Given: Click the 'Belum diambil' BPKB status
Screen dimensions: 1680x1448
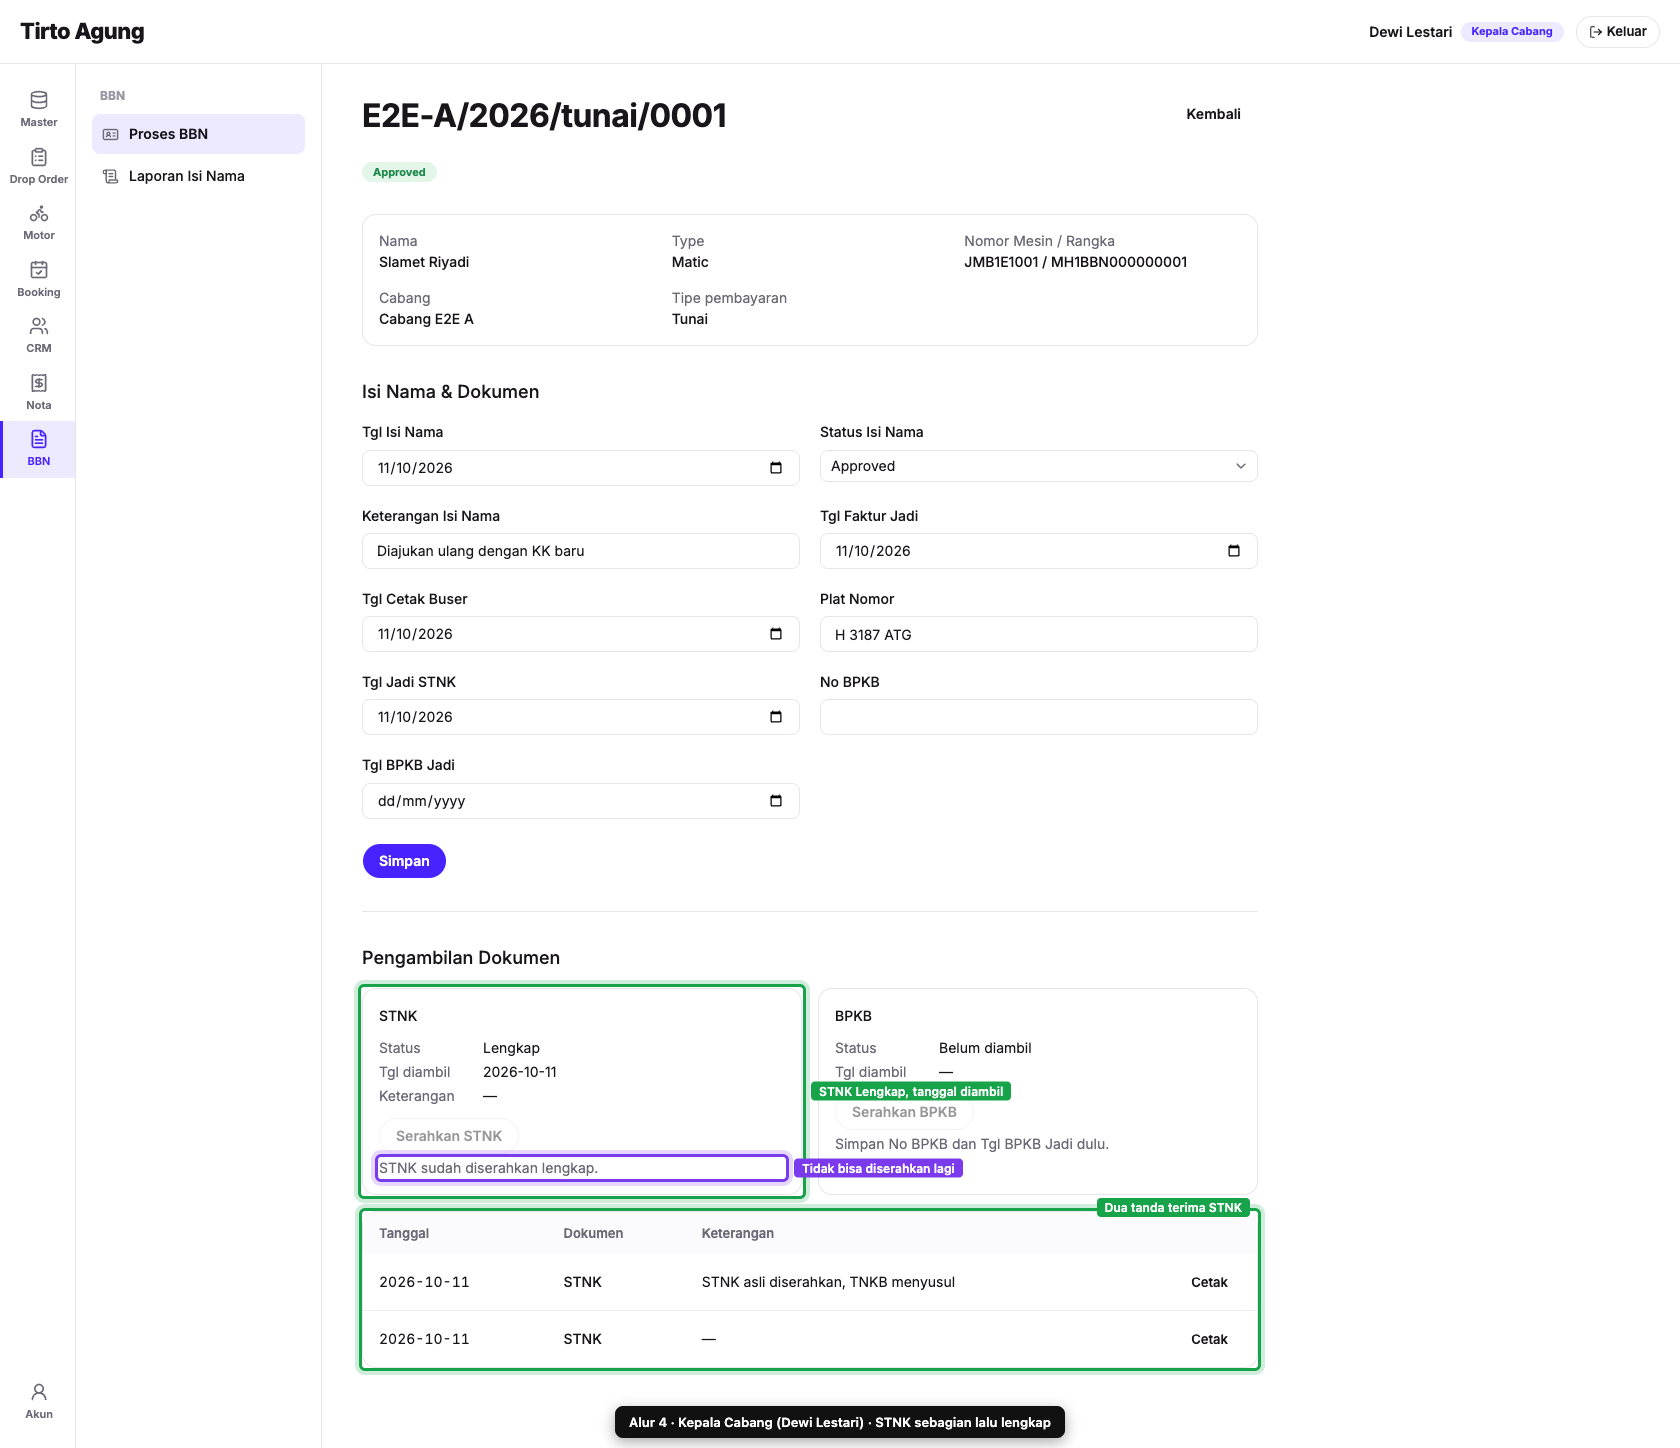Looking at the screenshot, I should pos(985,1048).
